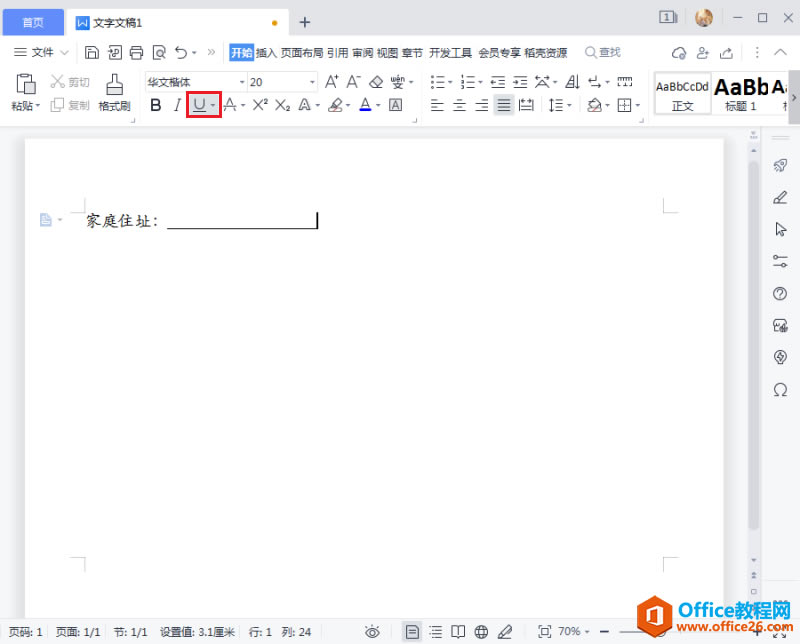Screen dimensions: 800x644
Task: Click the vertical scrollbar
Action: point(754,346)
